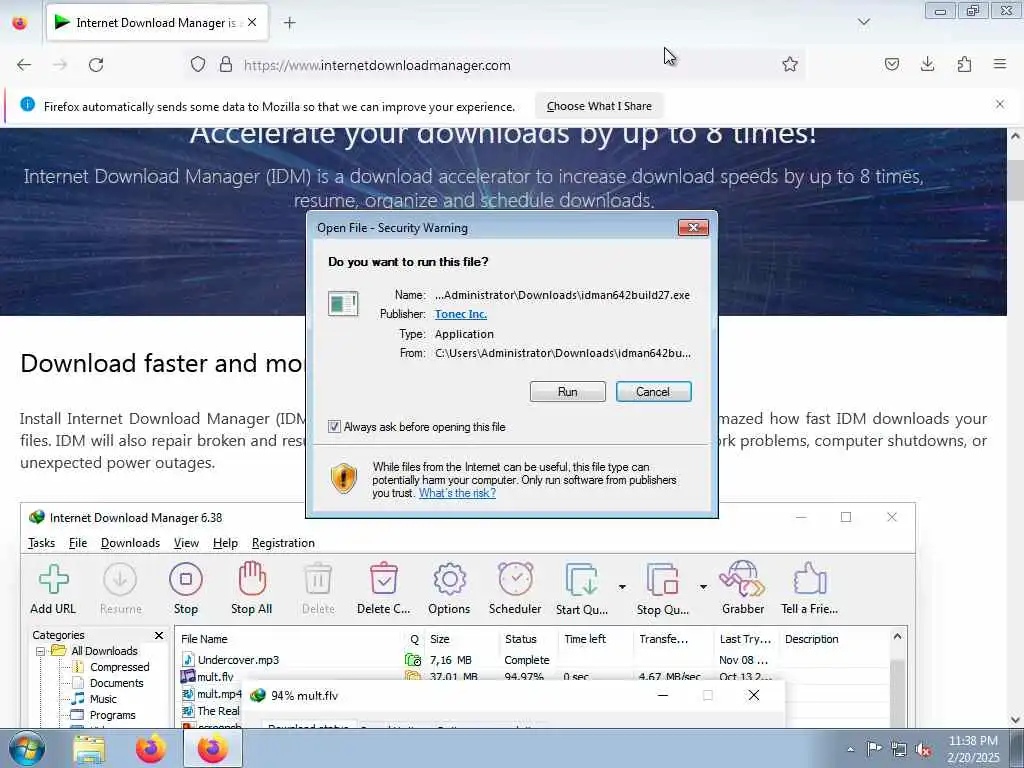1024x768 pixels.
Task: Open the Extensions puzzle icon
Action: [x=964, y=64]
